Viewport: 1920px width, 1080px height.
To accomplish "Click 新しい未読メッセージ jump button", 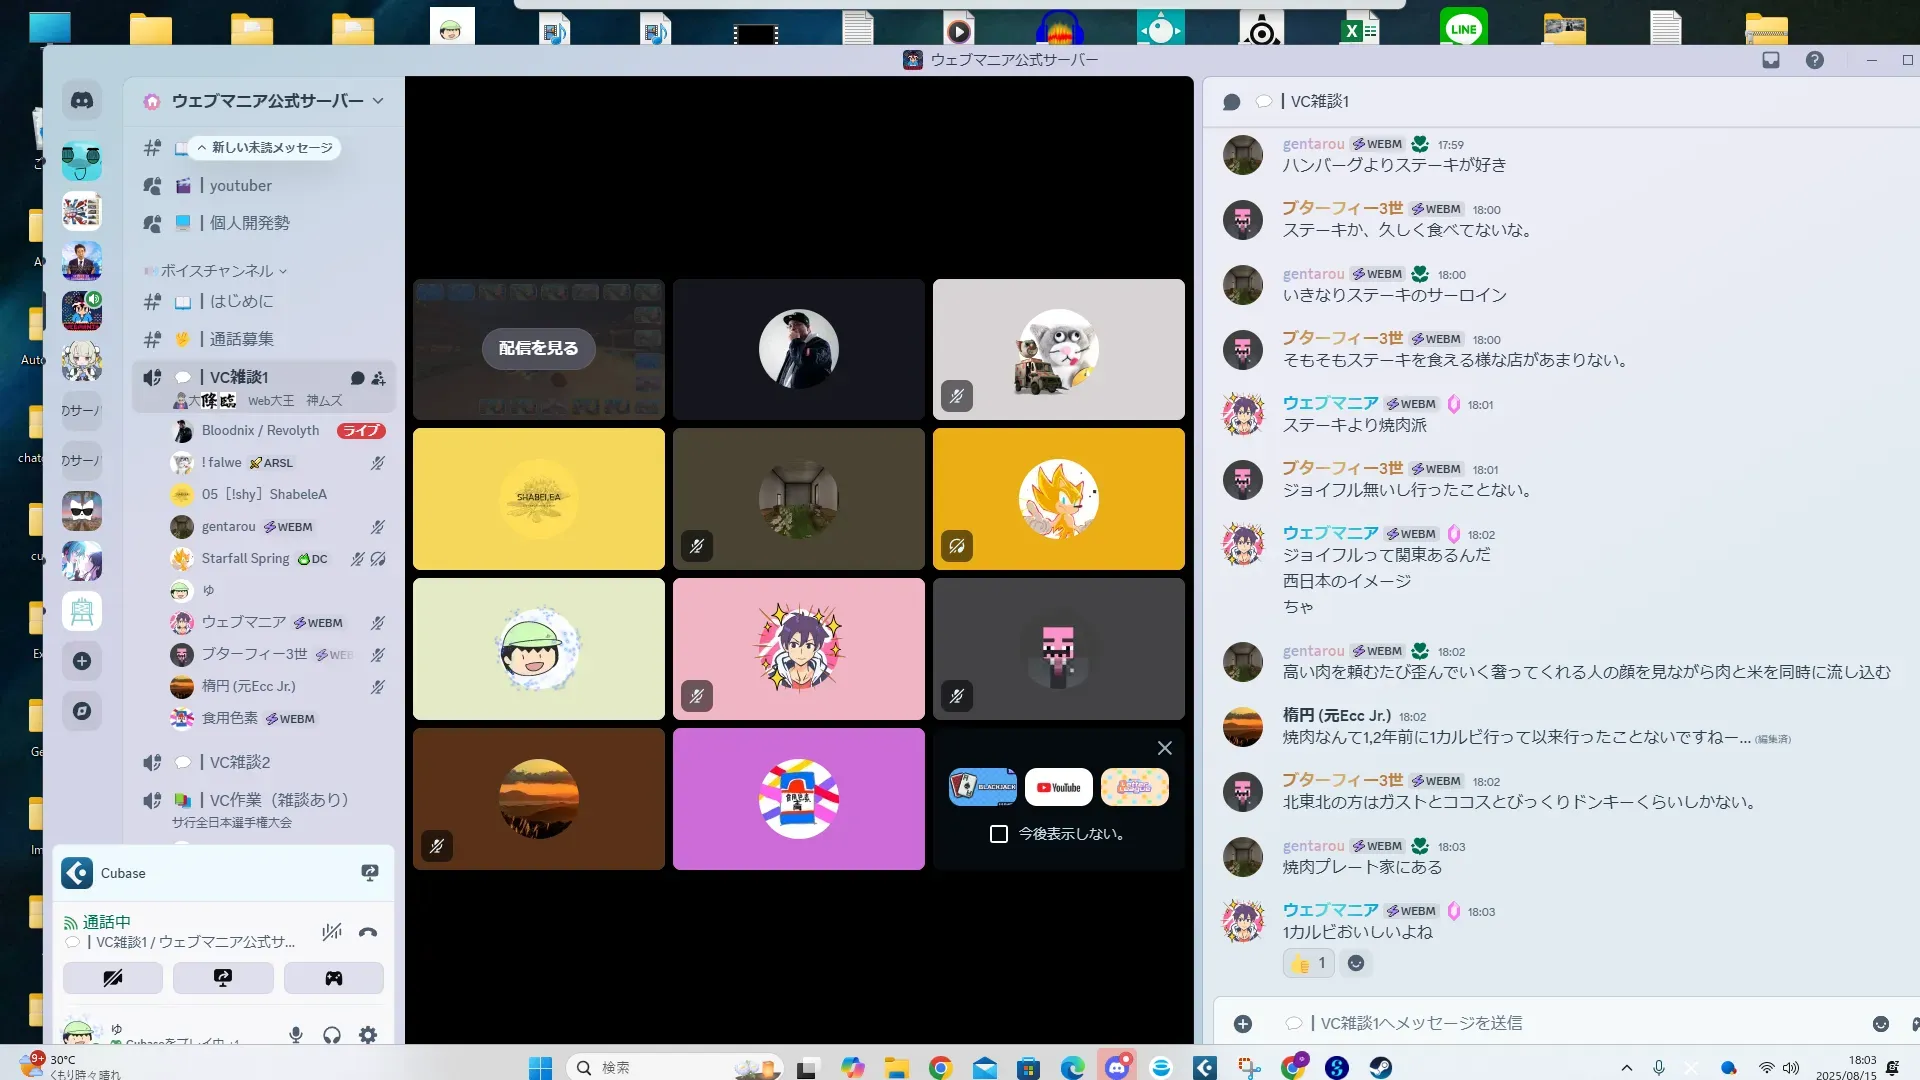I will pyautogui.click(x=265, y=148).
